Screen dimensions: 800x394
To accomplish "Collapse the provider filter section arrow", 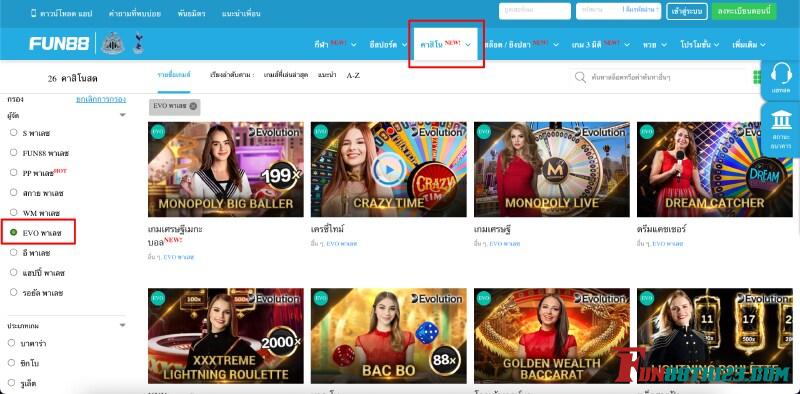I will coord(122,115).
